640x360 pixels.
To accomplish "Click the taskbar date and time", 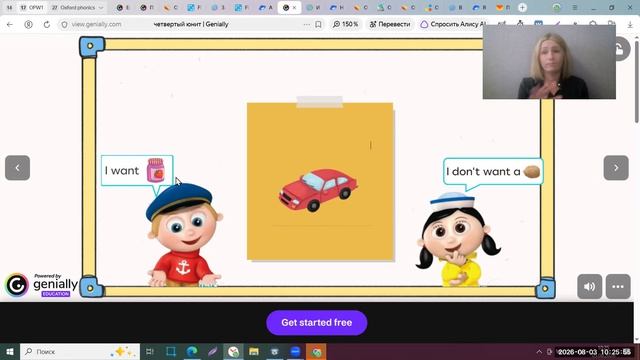I will [x=595, y=352].
